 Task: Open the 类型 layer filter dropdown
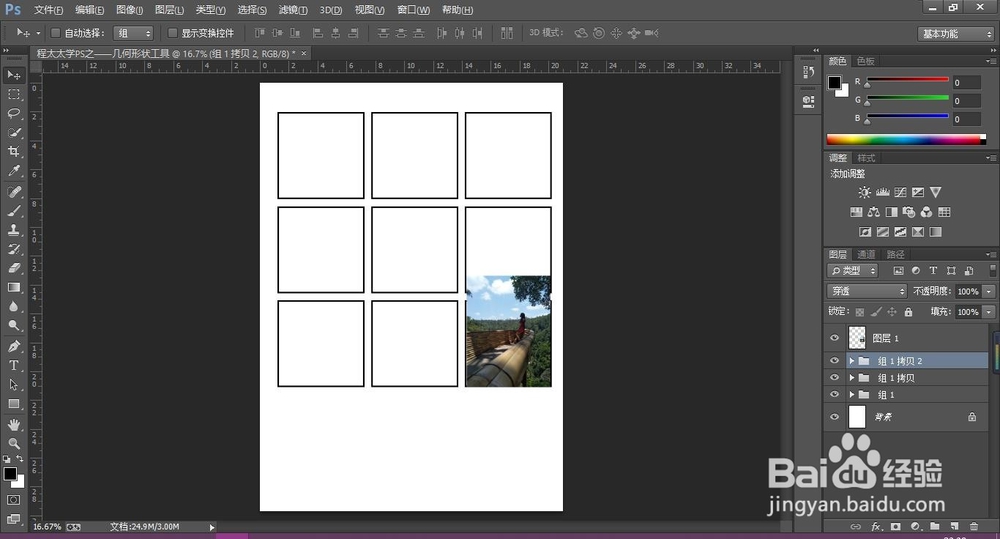tap(853, 270)
